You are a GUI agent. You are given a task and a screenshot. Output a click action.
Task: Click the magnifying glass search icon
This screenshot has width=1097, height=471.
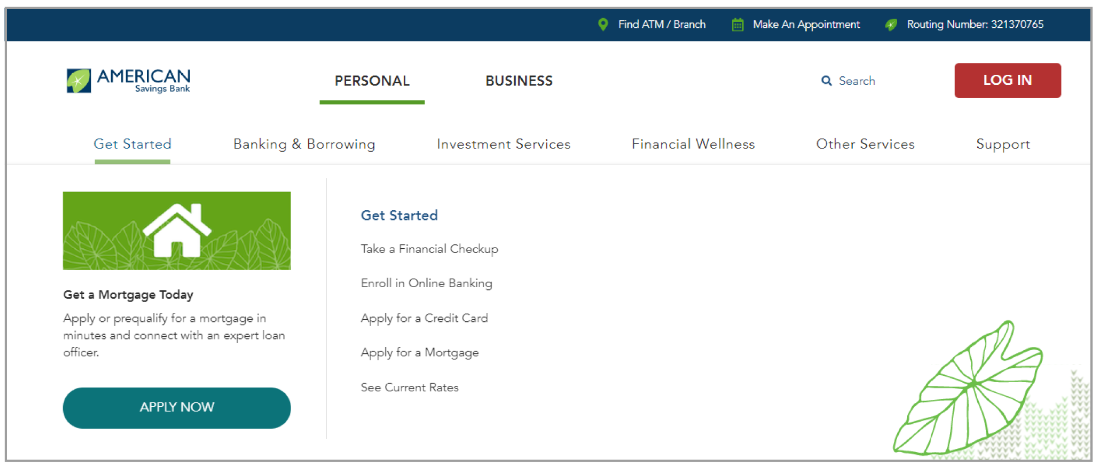click(826, 81)
